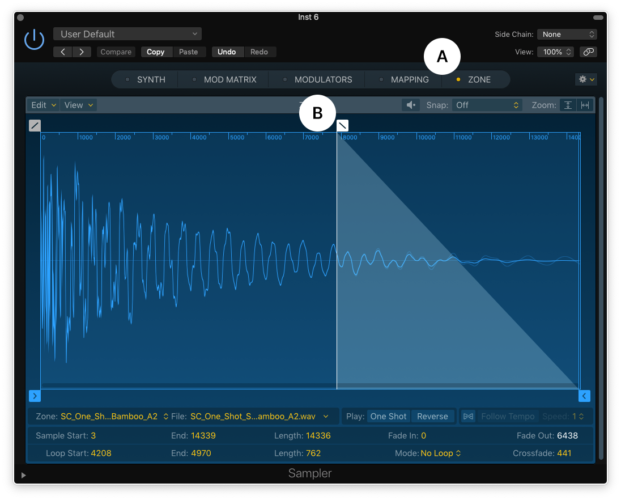The image size is (621, 500).
Task: Open the User Default preset dropdown
Action: 127,34
